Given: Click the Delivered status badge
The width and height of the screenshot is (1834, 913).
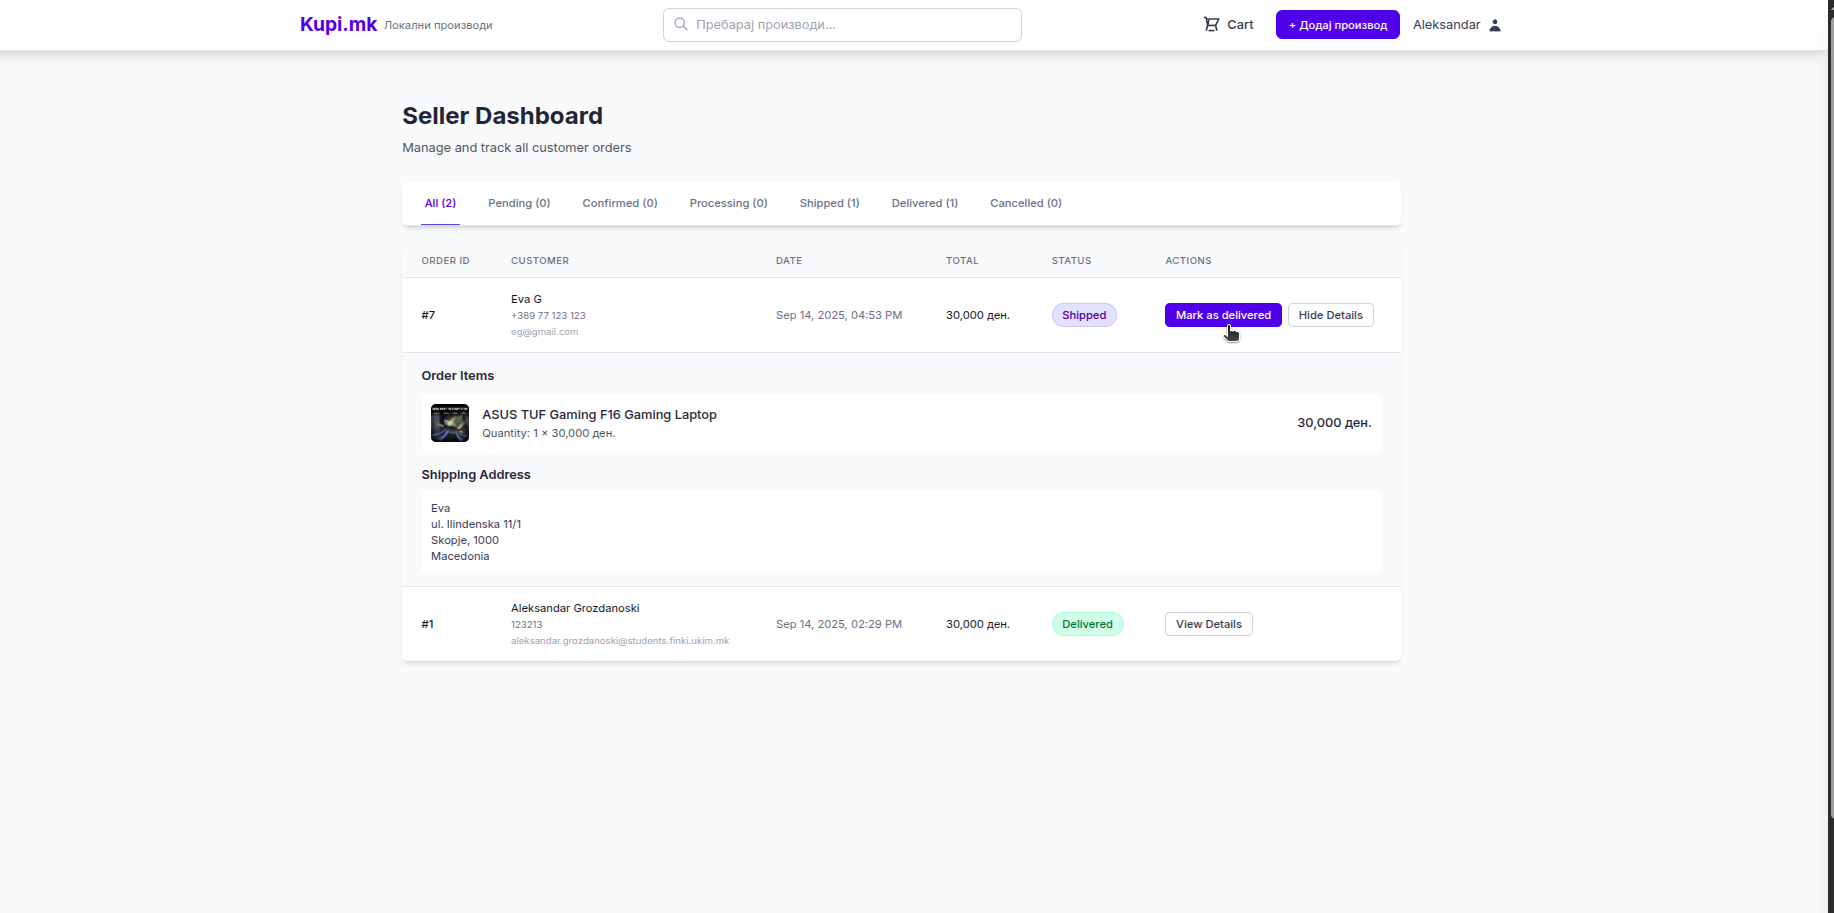Looking at the screenshot, I should point(1087,624).
